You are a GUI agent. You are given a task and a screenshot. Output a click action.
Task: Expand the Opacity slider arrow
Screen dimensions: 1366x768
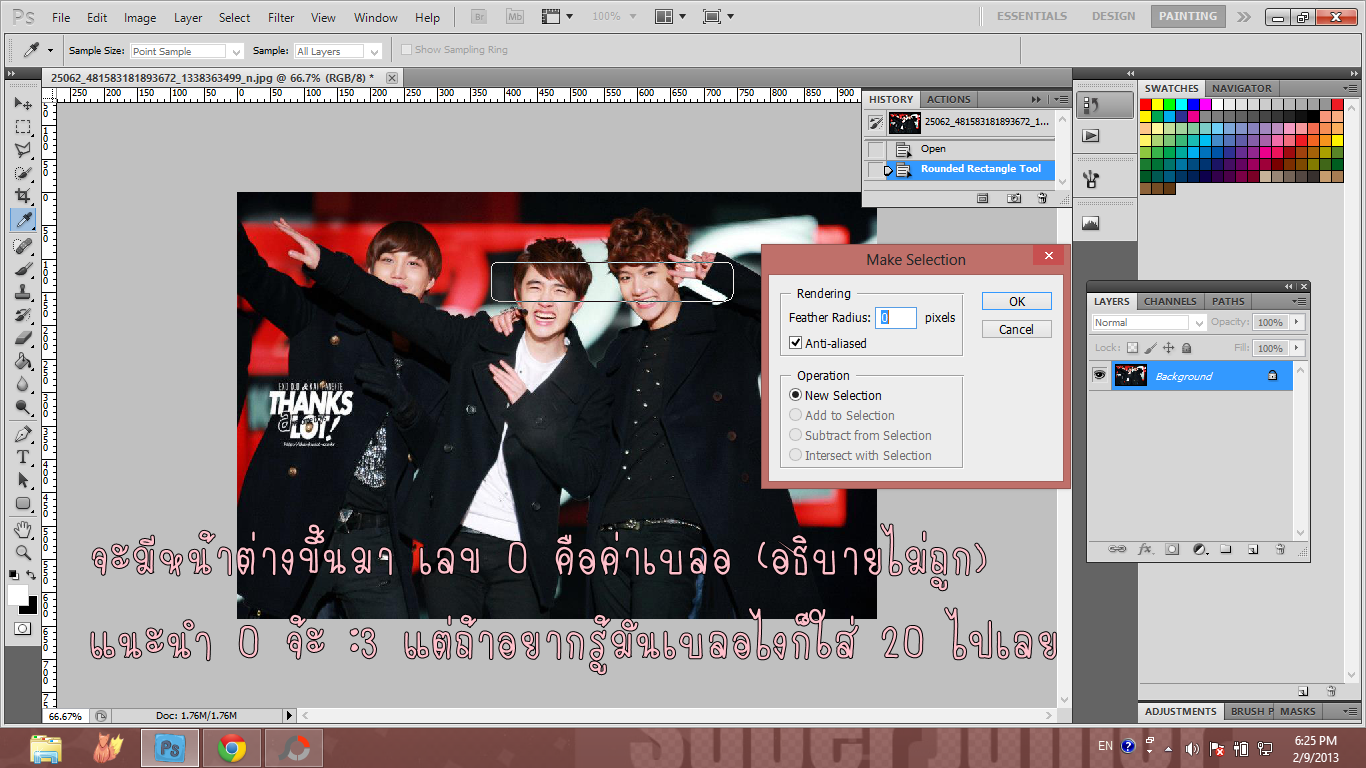pos(1297,322)
